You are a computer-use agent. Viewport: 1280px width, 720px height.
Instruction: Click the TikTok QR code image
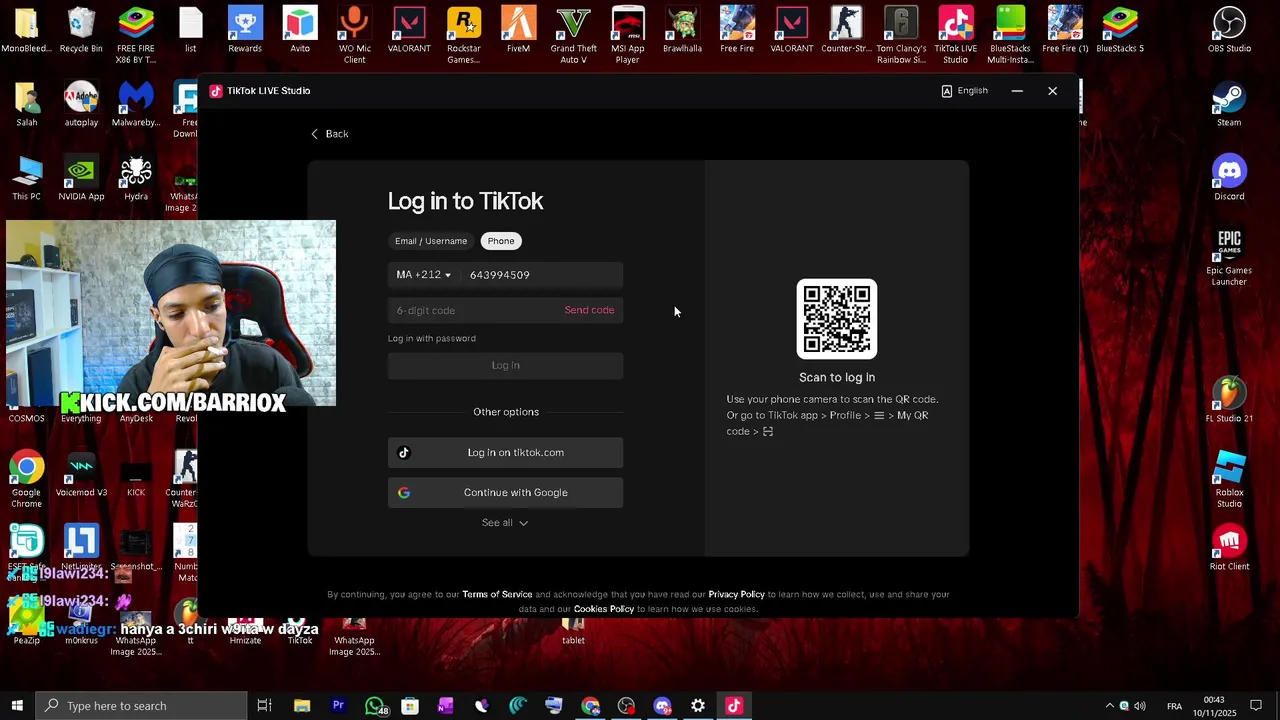pos(837,319)
